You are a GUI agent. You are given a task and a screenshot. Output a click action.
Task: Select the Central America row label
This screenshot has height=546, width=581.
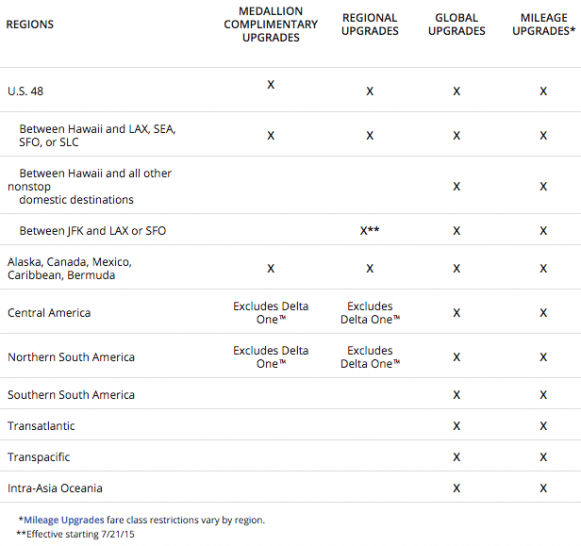click(x=49, y=313)
